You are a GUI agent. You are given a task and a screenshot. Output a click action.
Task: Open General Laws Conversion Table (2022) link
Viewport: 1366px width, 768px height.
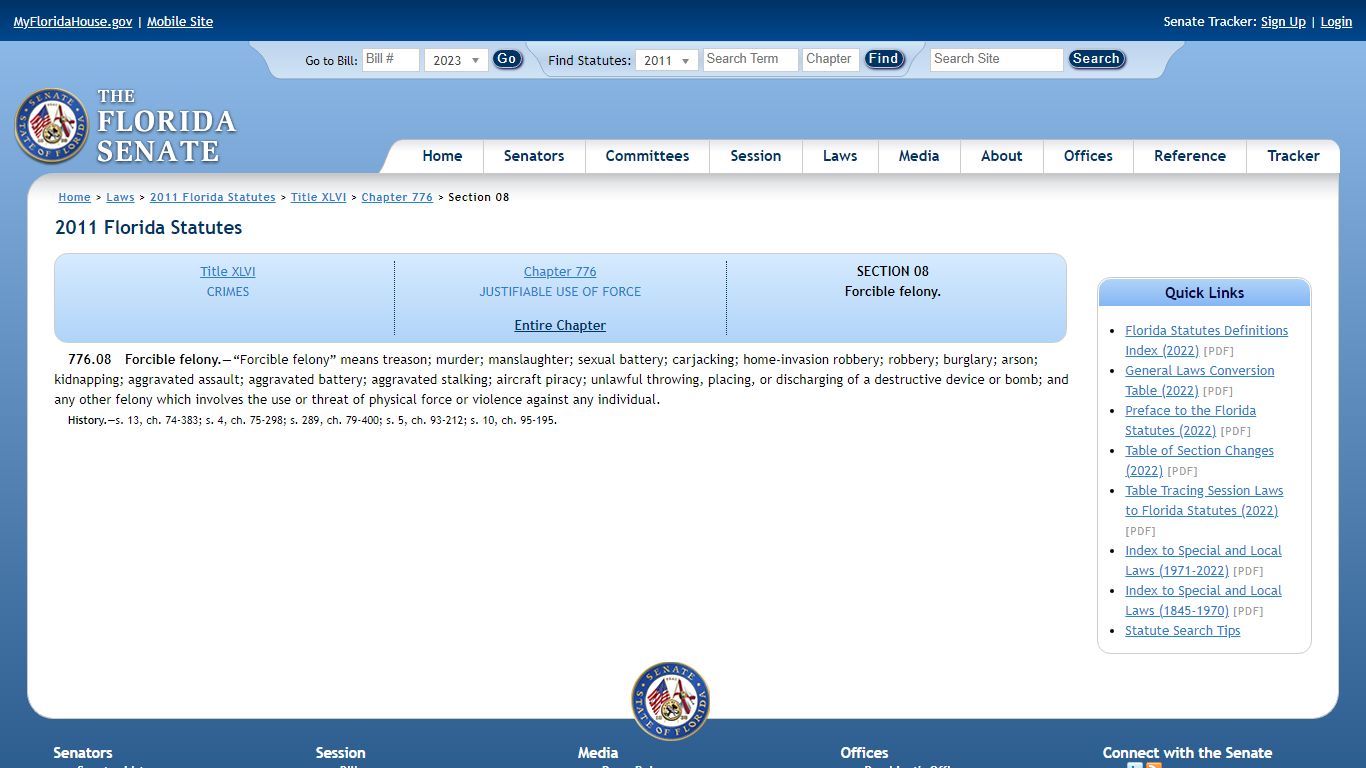click(x=1199, y=380)
